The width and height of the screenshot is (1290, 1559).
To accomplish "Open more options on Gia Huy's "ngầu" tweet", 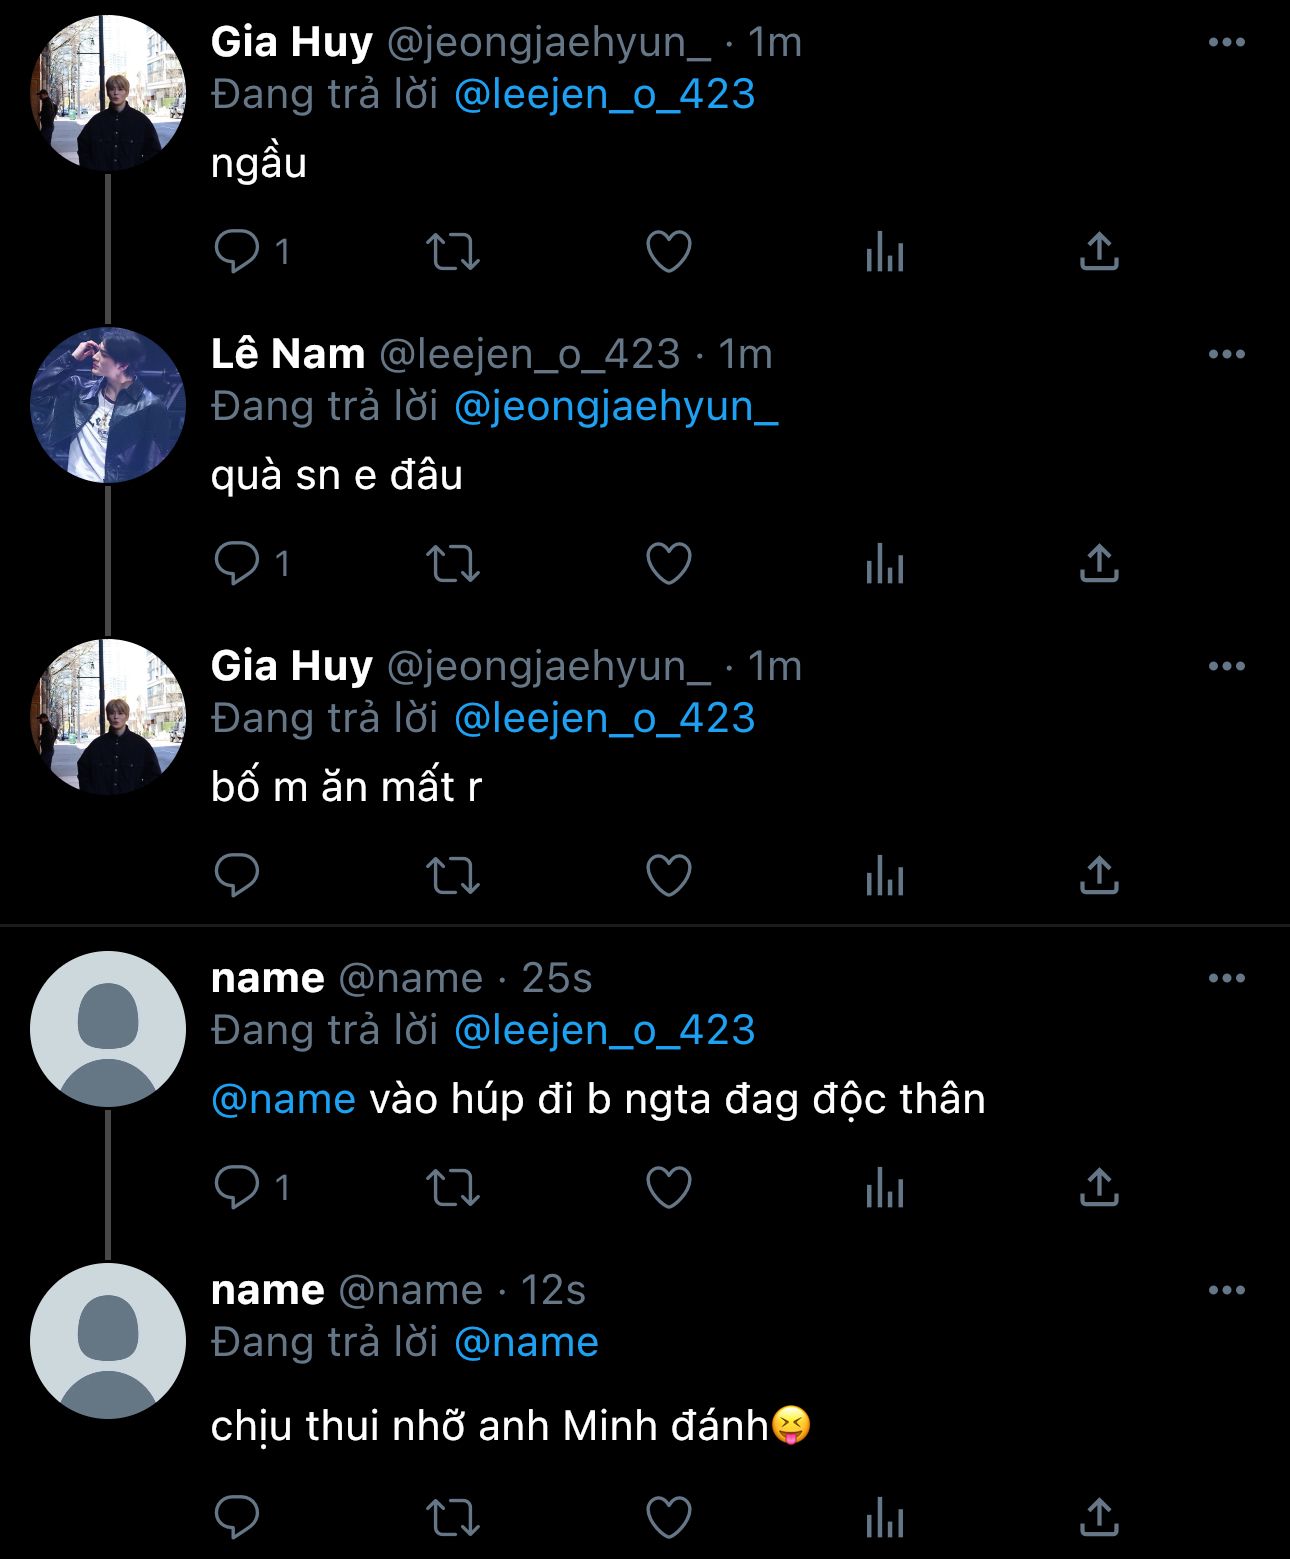I will click(x=1226, y=43).
